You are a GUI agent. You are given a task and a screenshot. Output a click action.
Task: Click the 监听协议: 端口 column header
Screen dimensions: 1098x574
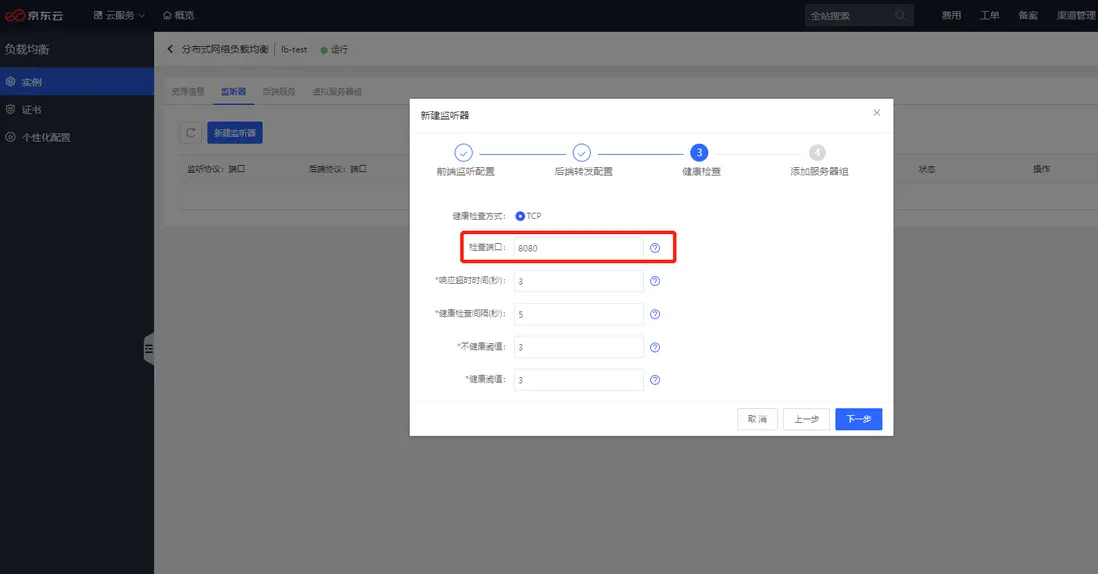click(x=216, y=169)
